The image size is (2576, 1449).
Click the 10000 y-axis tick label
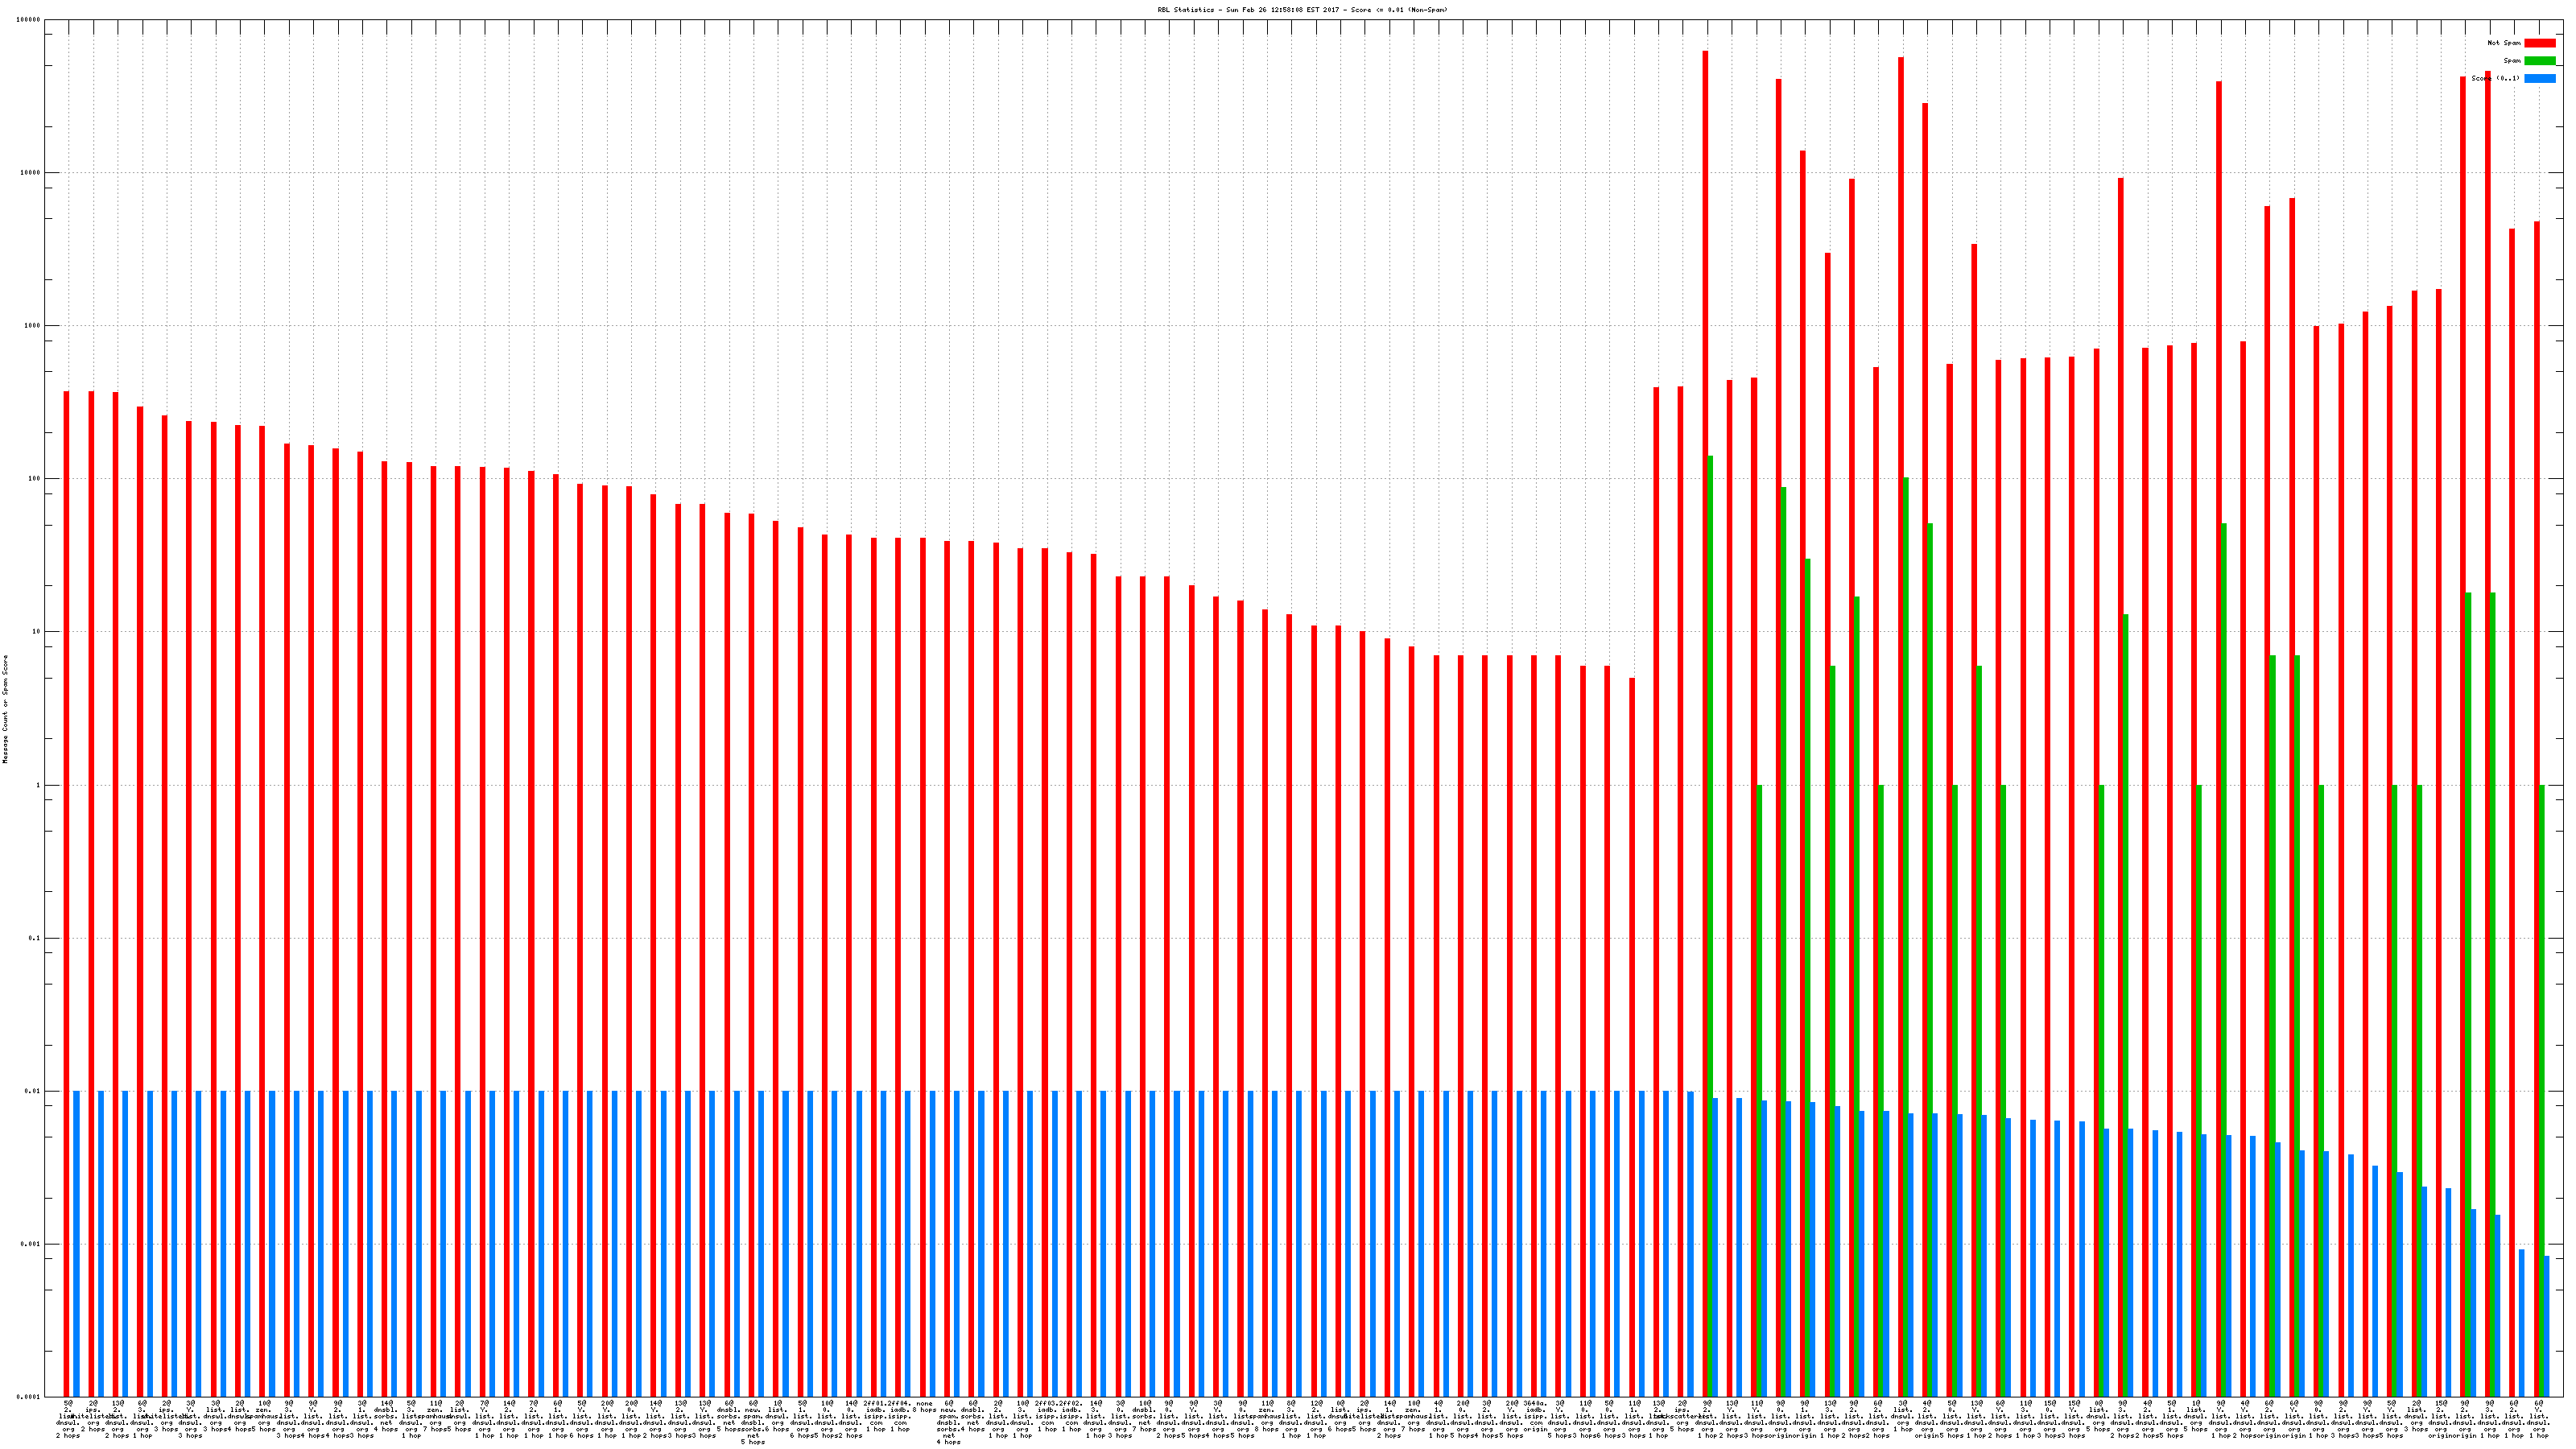click(x=31, y=173)
